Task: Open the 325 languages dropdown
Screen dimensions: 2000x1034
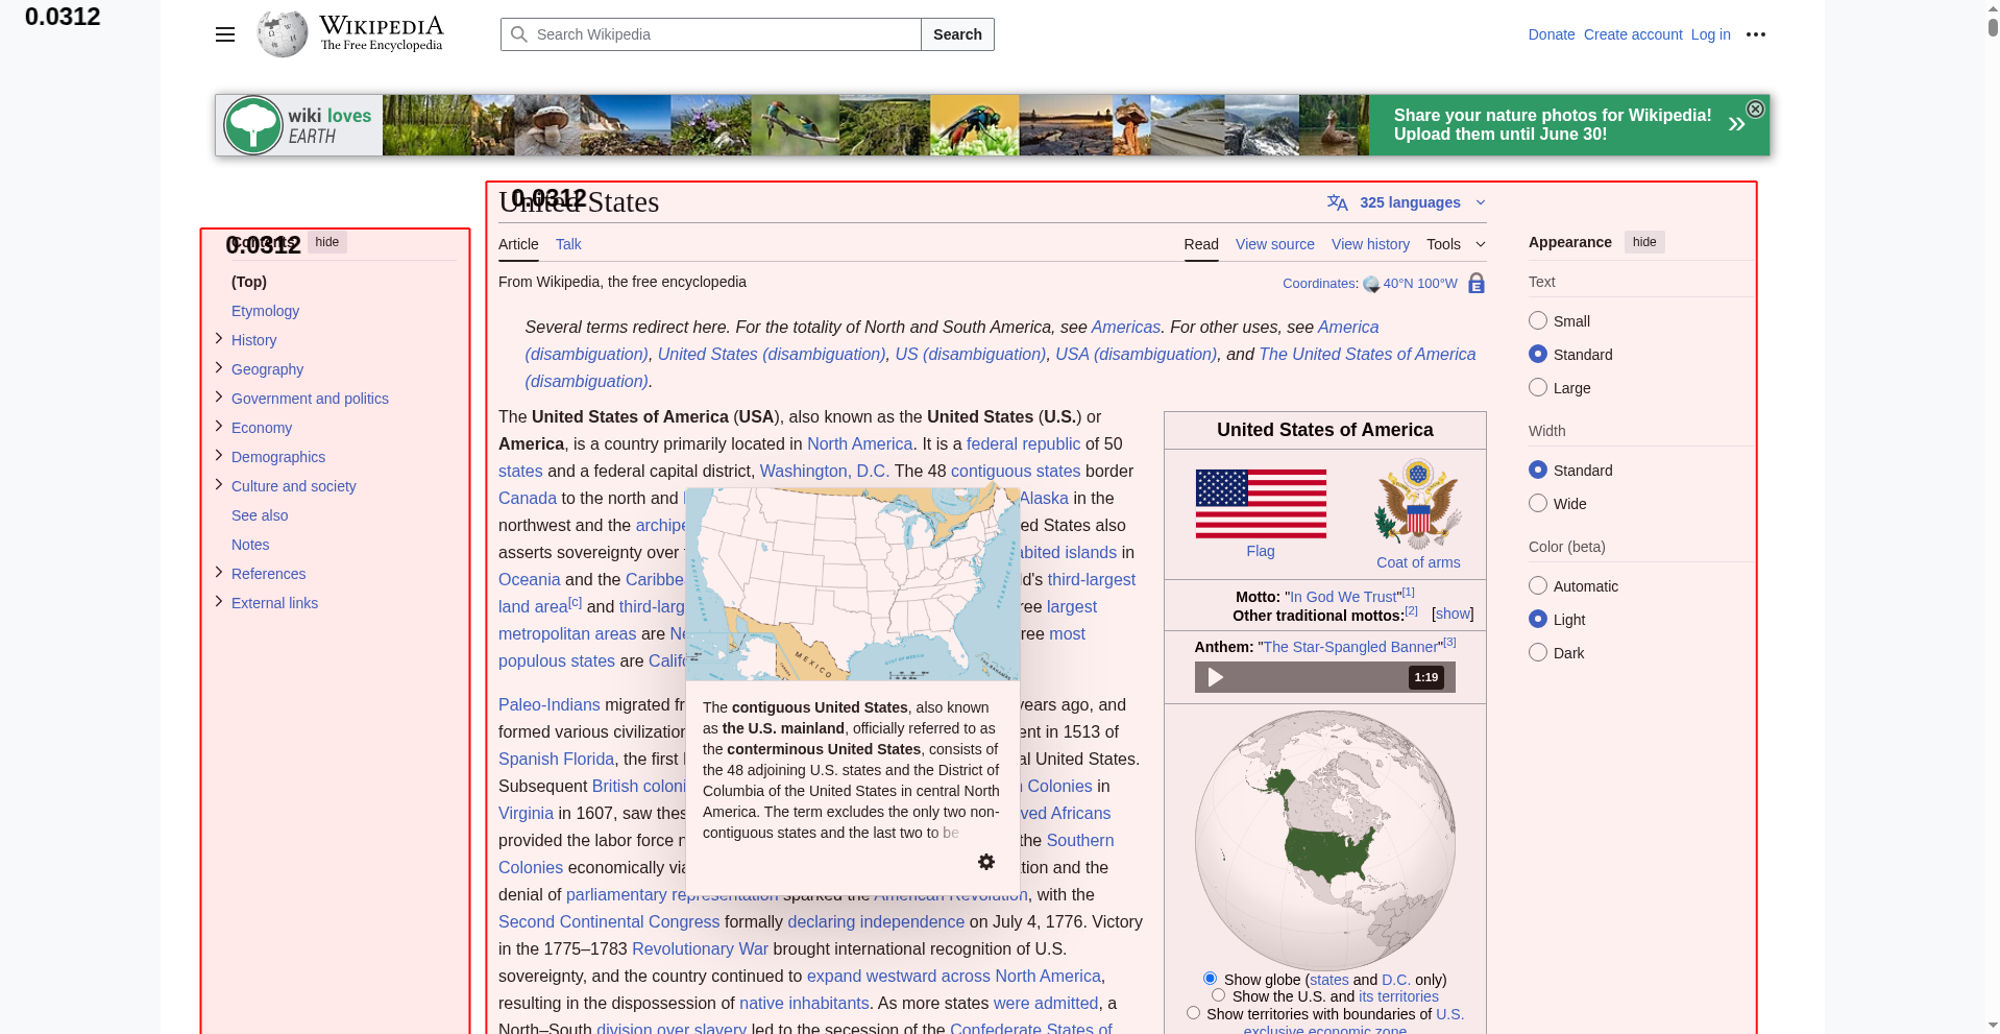Action: 1408,202
